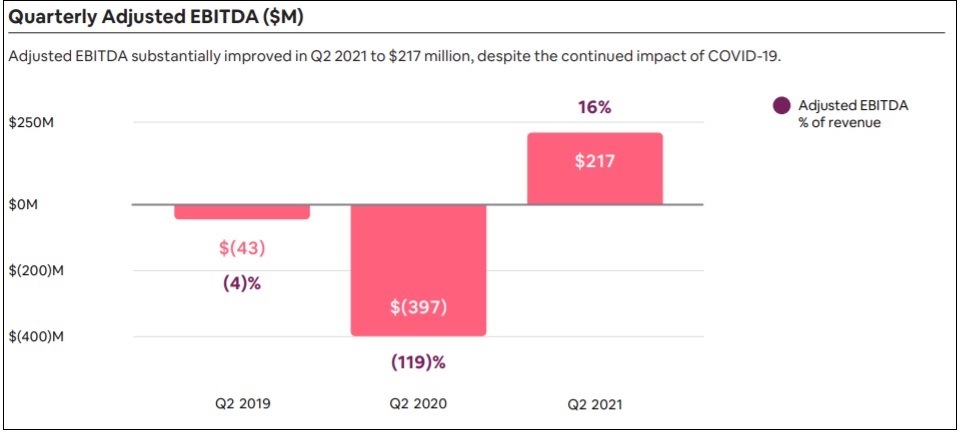Screen dimensions: 961x433
Task: Click the Adjusted EBITDA % of revenue legend text
Action: (853, 113)
